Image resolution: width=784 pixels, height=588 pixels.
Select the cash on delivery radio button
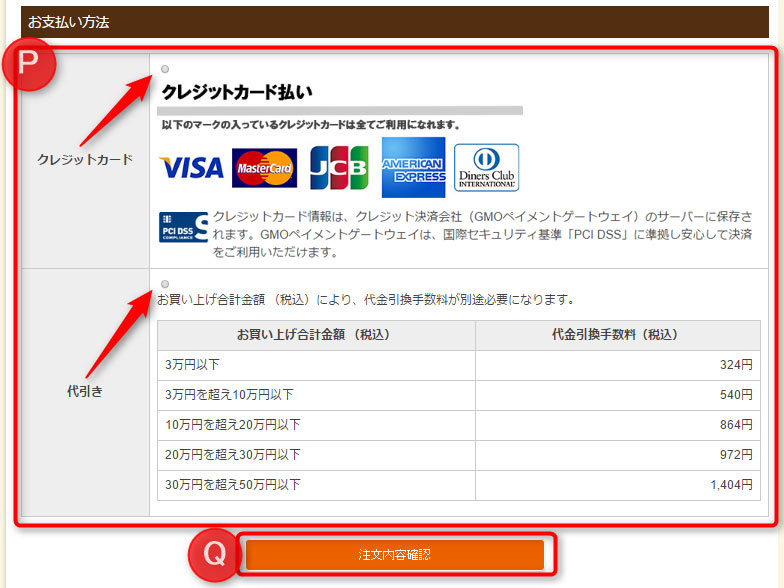click(x=165, y=284)
